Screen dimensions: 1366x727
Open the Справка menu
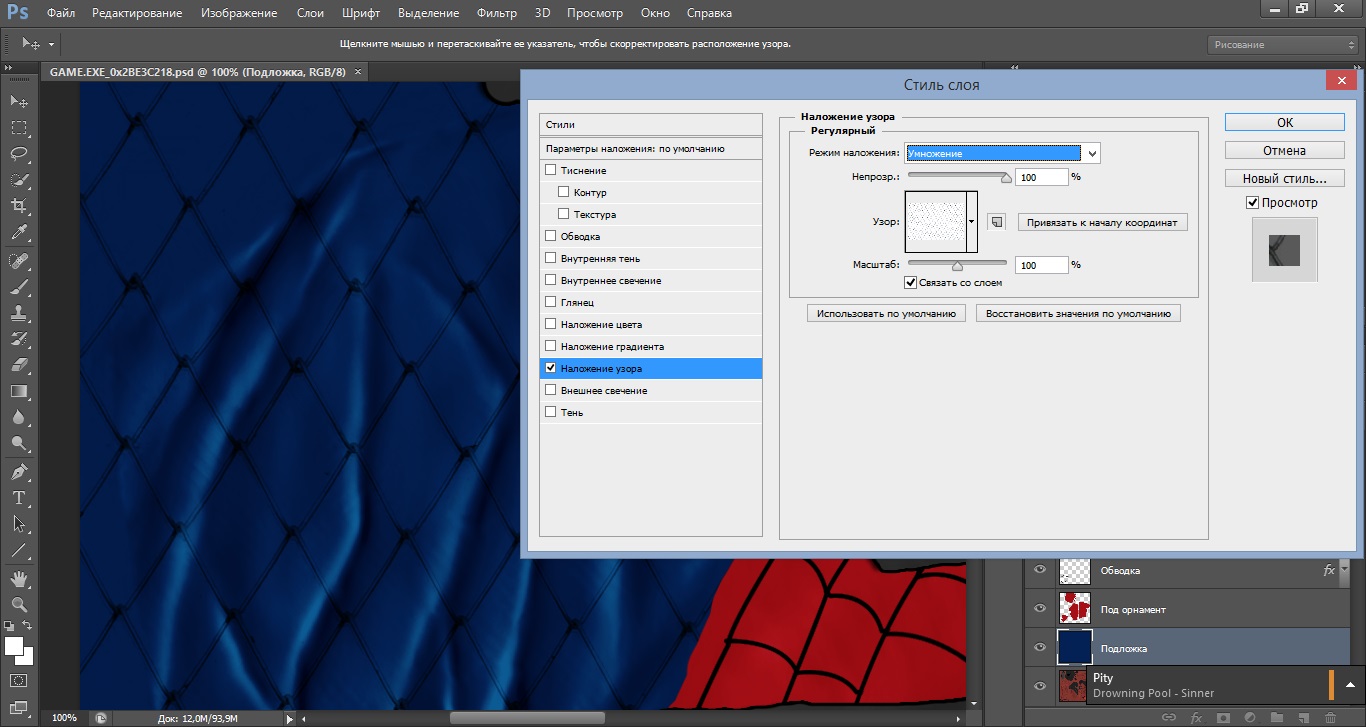point(709,13)
